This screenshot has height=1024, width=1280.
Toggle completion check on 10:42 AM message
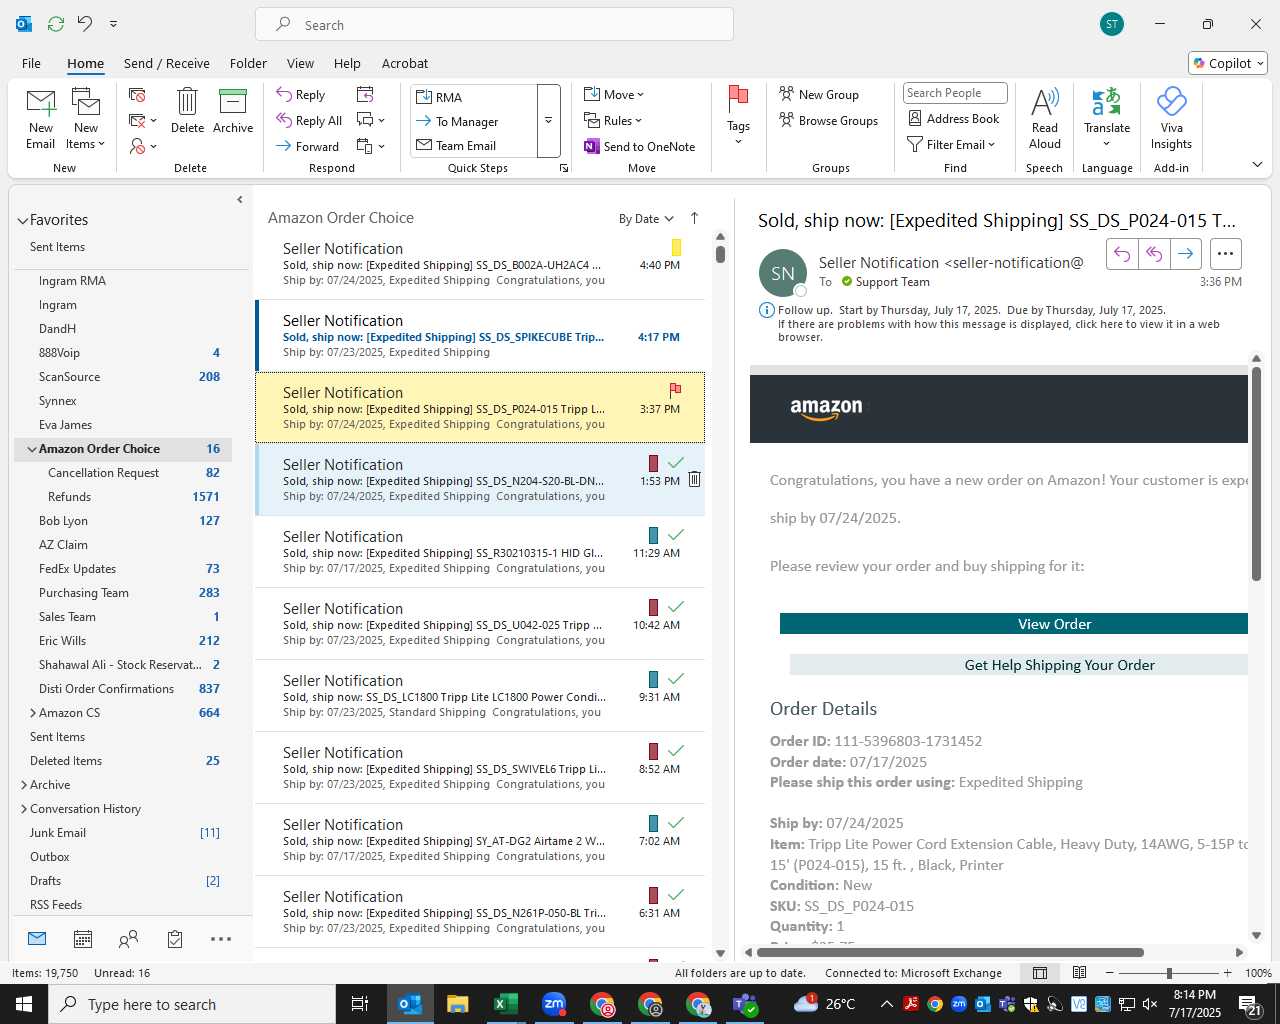(676, 607)
